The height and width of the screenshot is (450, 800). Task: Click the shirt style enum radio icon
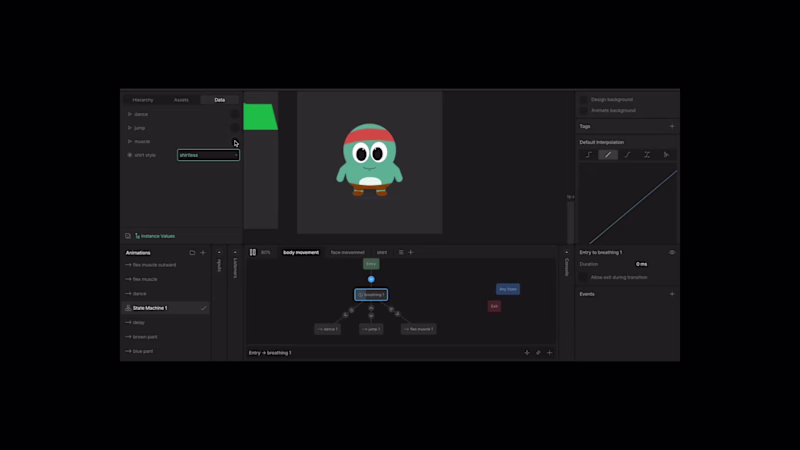(130, 155)
